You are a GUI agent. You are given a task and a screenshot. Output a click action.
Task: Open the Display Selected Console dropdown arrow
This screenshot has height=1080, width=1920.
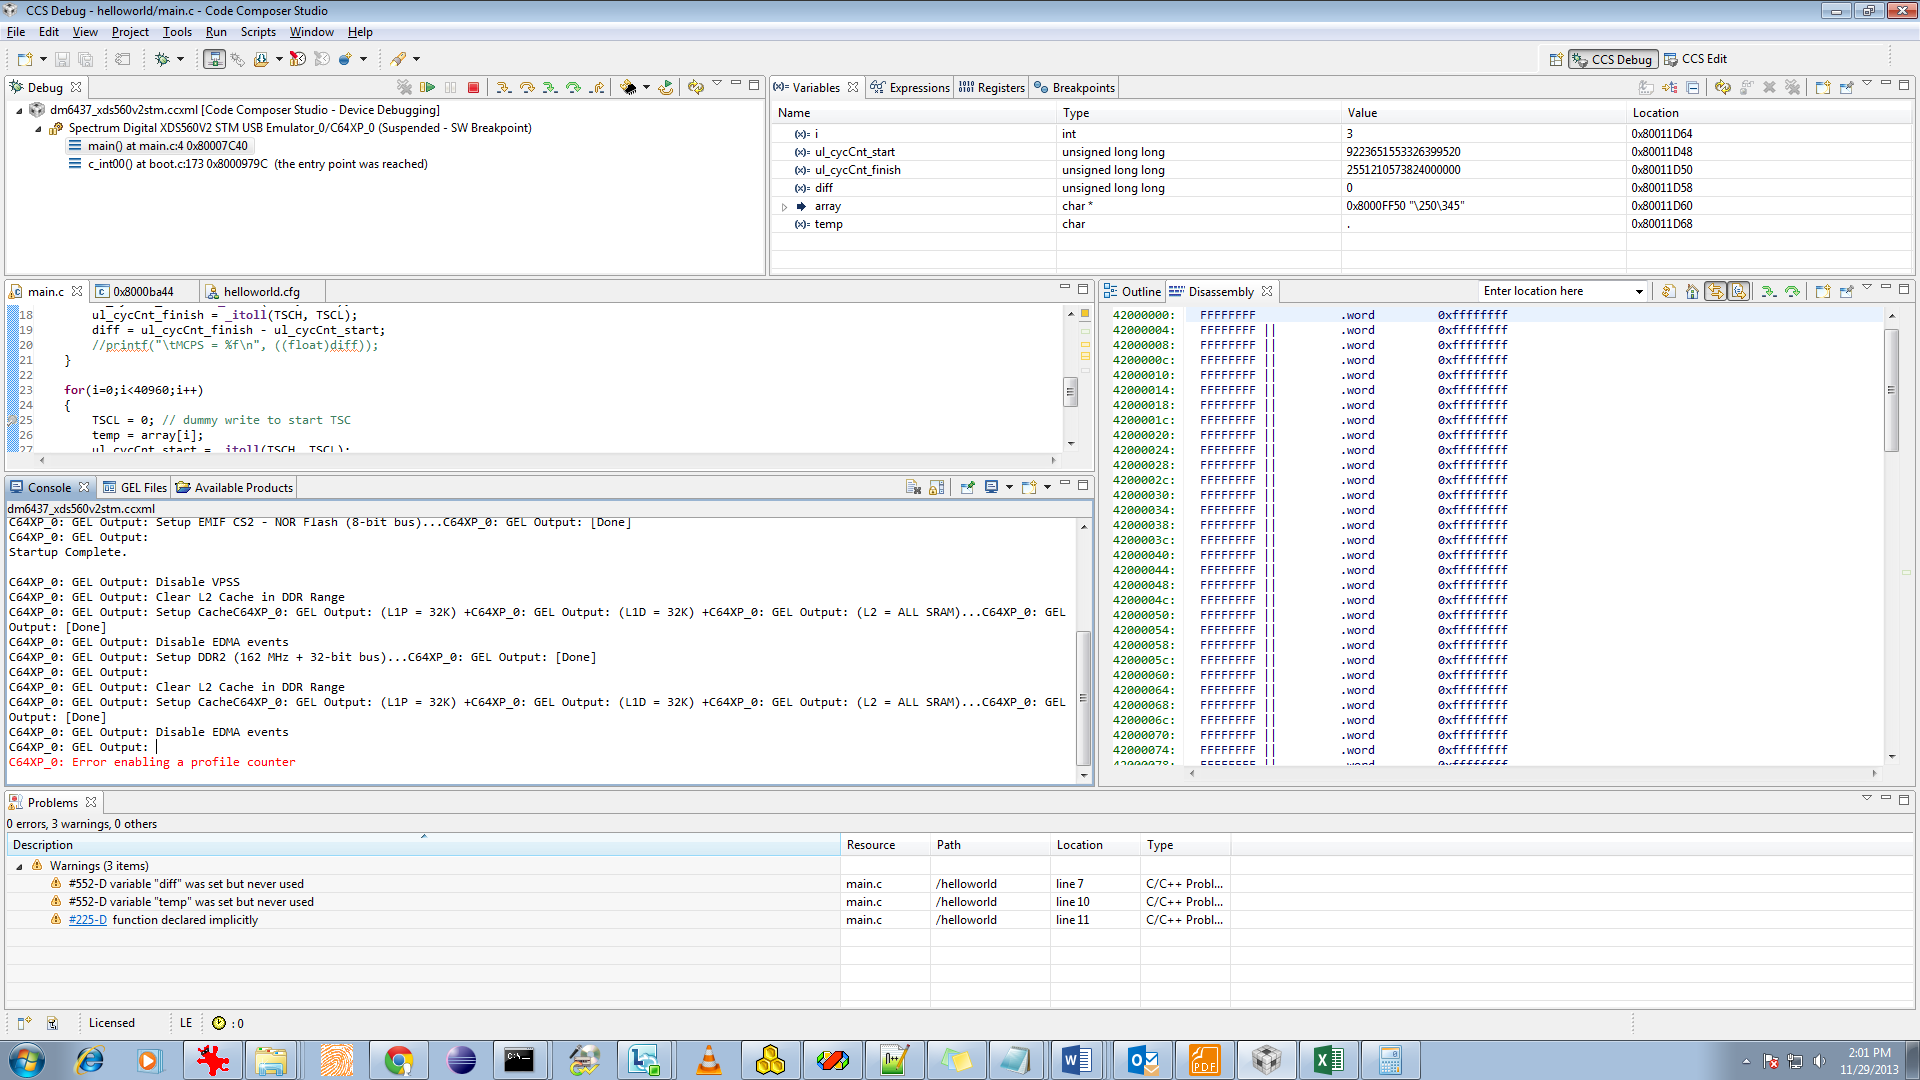click(x=1009, y=488)
